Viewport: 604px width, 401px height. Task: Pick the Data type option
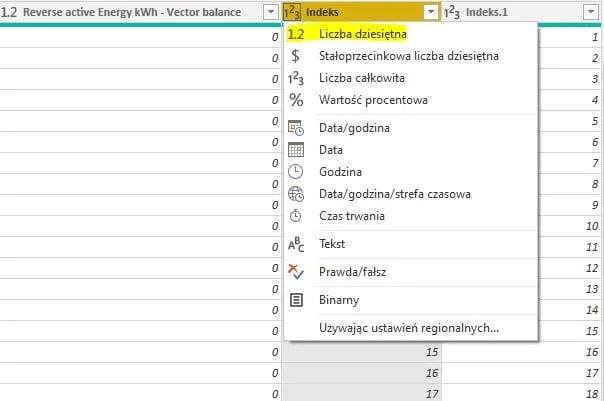(411, 150)
